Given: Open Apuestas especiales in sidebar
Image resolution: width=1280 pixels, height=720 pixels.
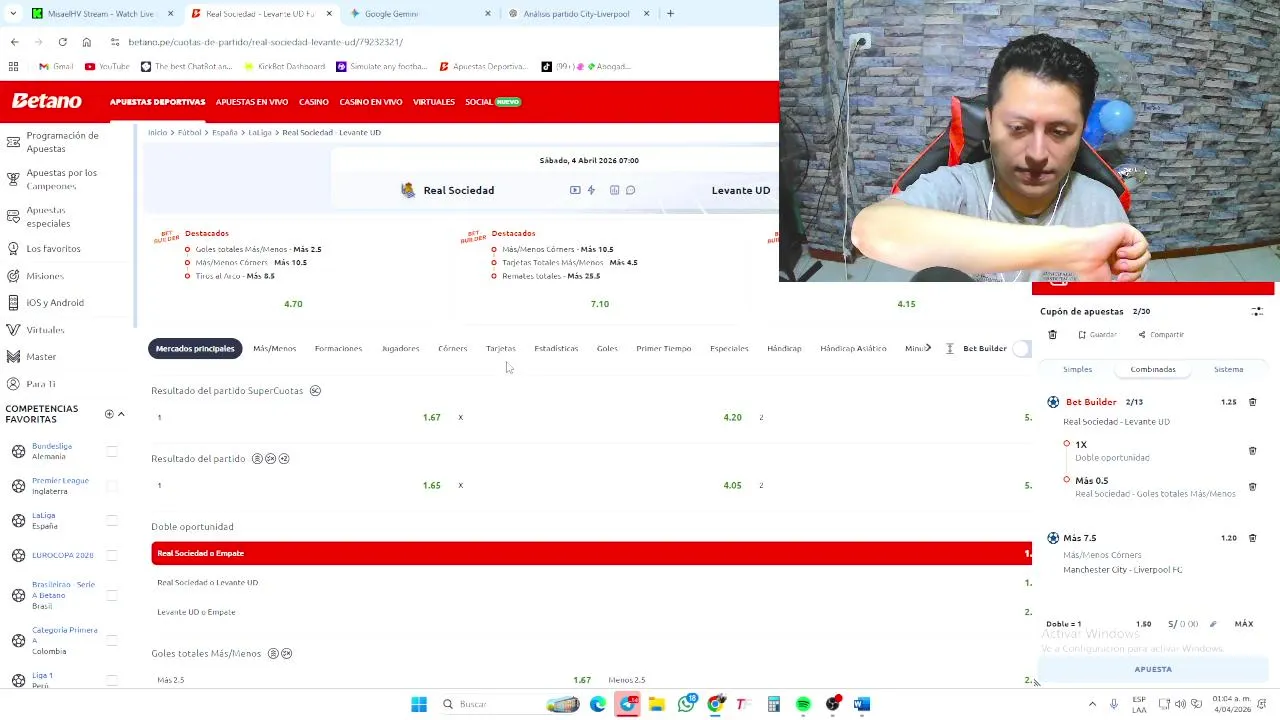Looking at the screenshot, I should point(48,216).
